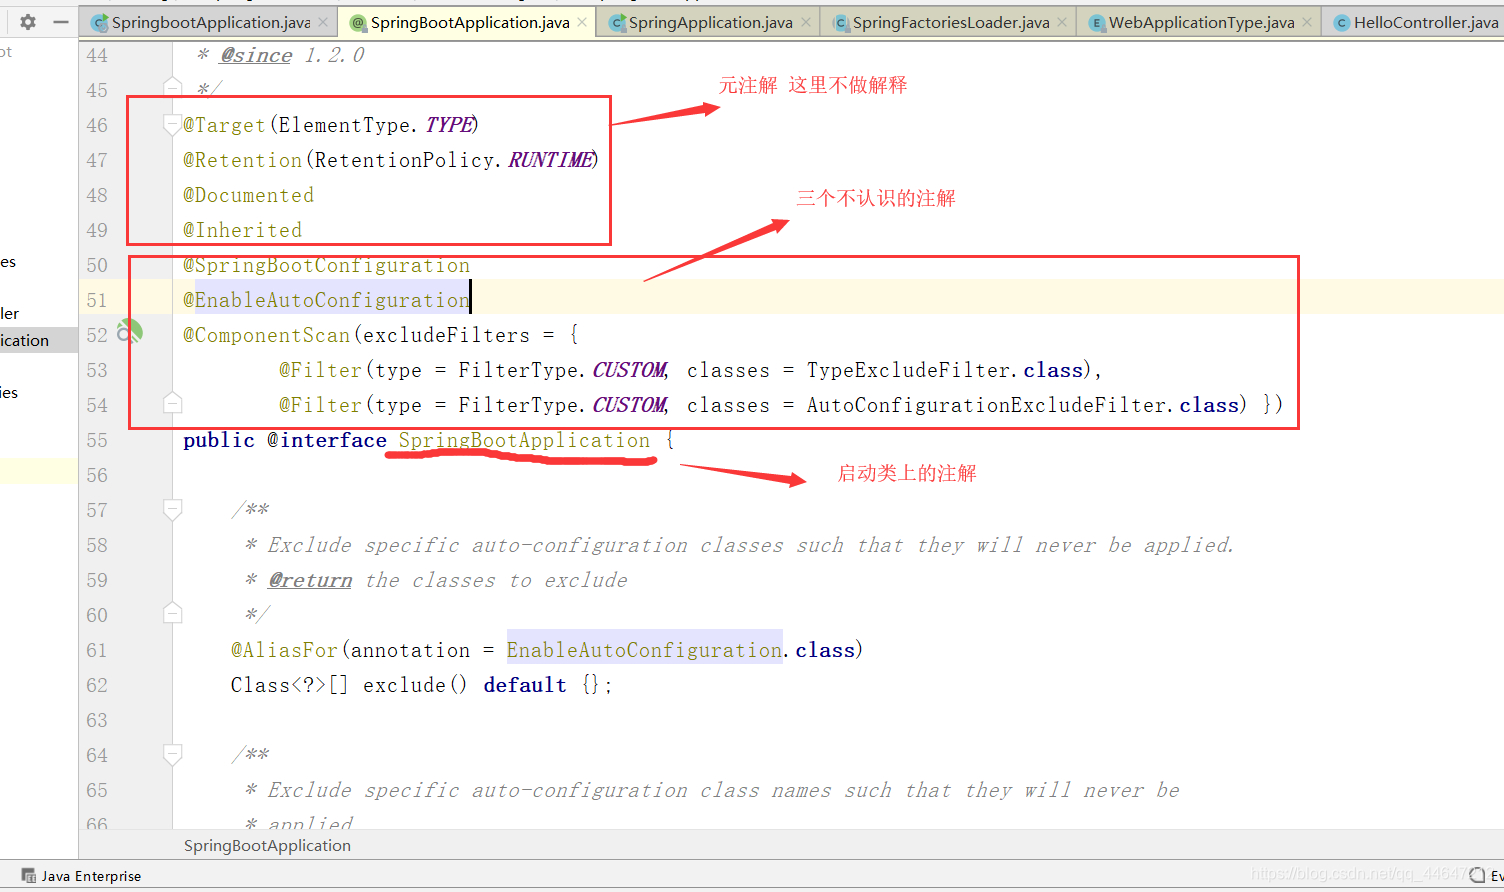Click the annotation icon on the SpringBootApplication.java tab
Screen dimensions: 1504x892
point(358,23)
